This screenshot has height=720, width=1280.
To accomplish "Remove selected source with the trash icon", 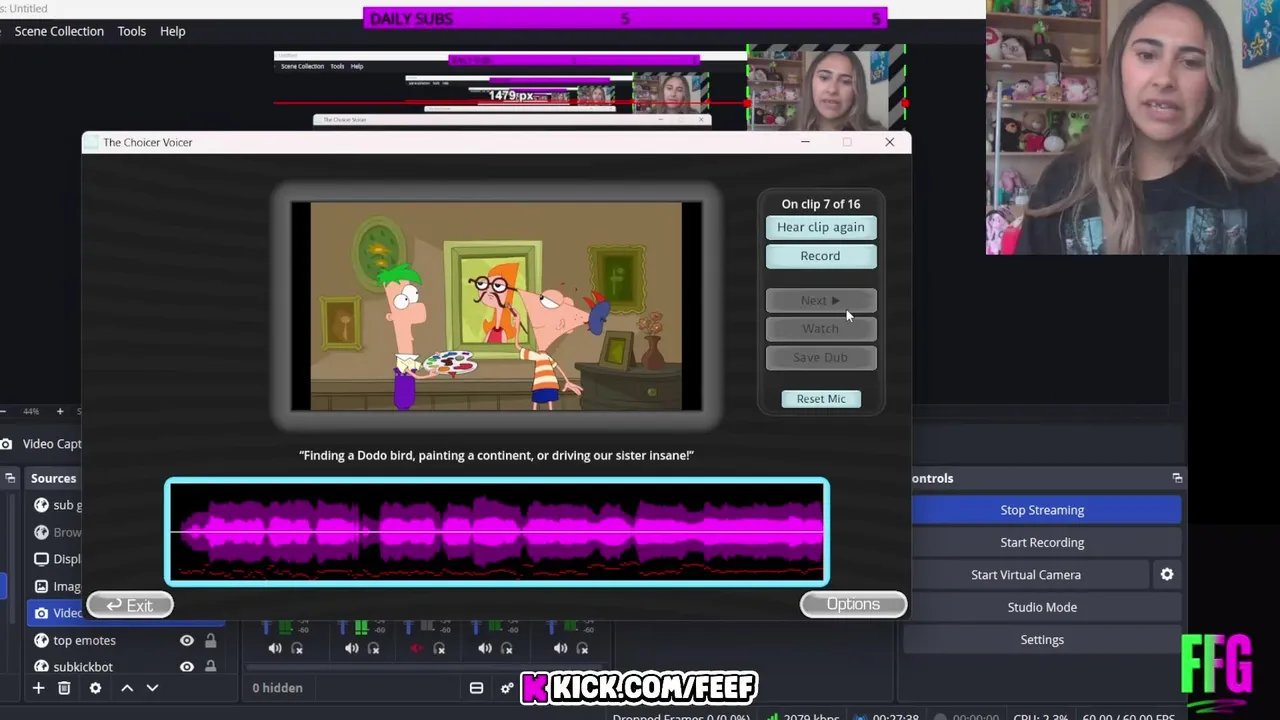I will pyautogui.click(x=64, y=688).
